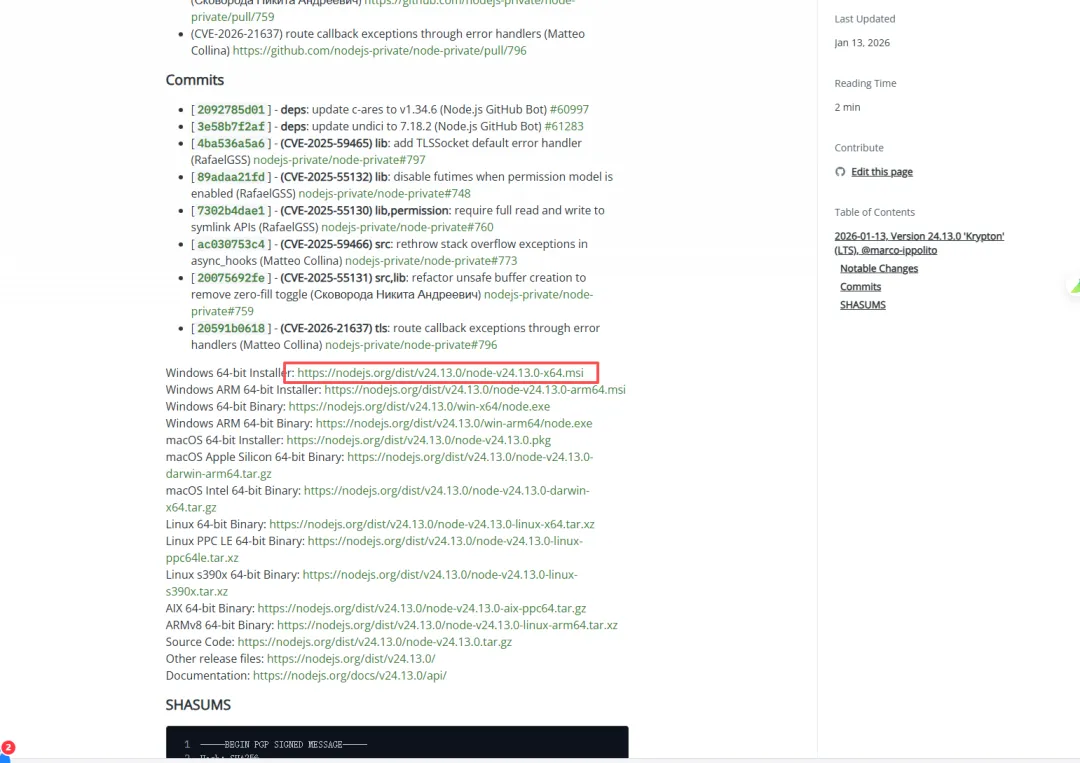The width and height of the screenshot is (1080, 763).
Task: Open the commit hash 2092785d01 link
Action: (231, 109)
